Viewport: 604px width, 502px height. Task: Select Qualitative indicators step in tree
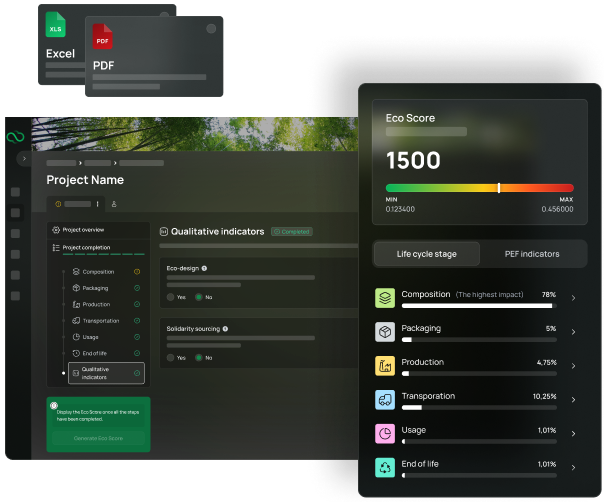106,373
